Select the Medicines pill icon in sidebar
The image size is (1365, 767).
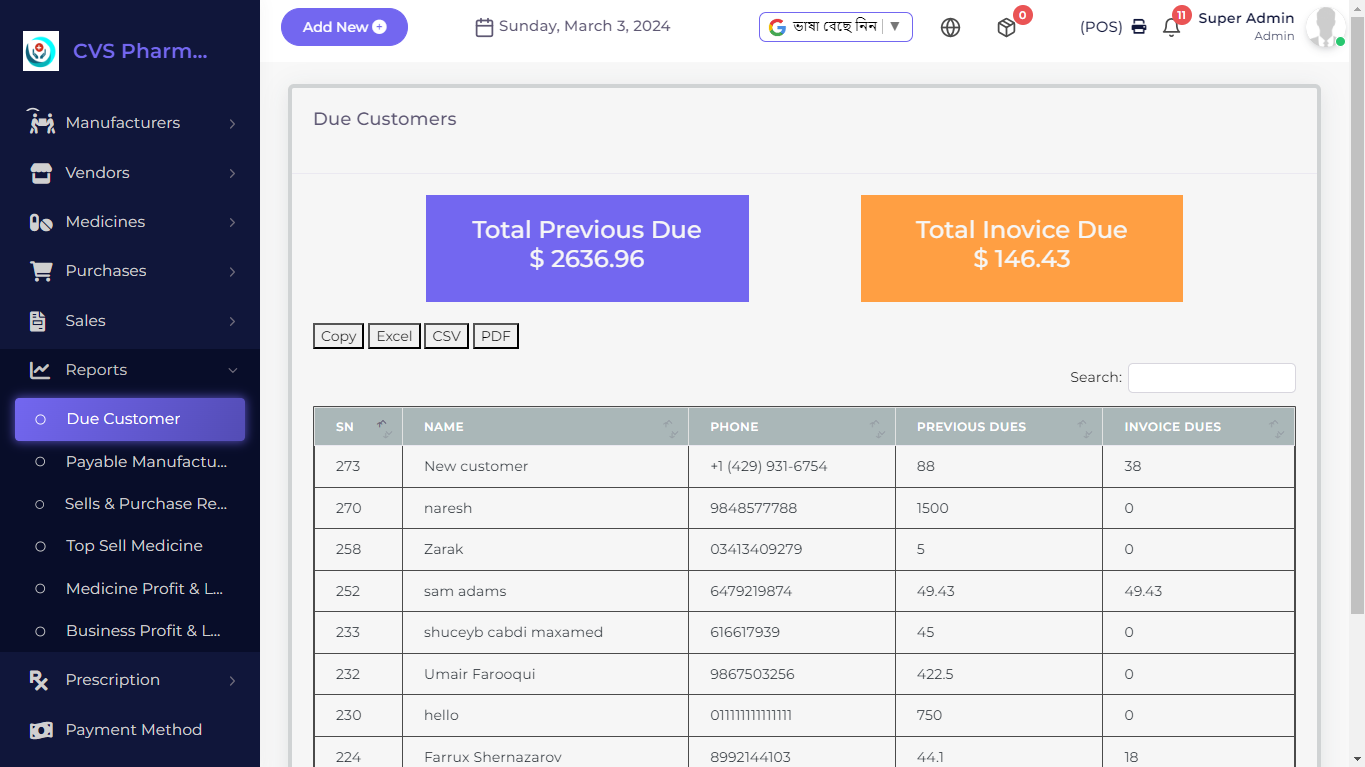tap(40, 221)
